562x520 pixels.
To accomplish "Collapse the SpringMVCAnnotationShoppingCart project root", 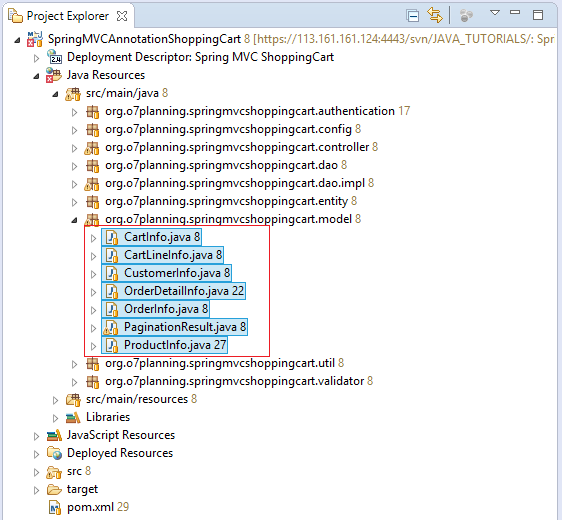I will [17, 40].
